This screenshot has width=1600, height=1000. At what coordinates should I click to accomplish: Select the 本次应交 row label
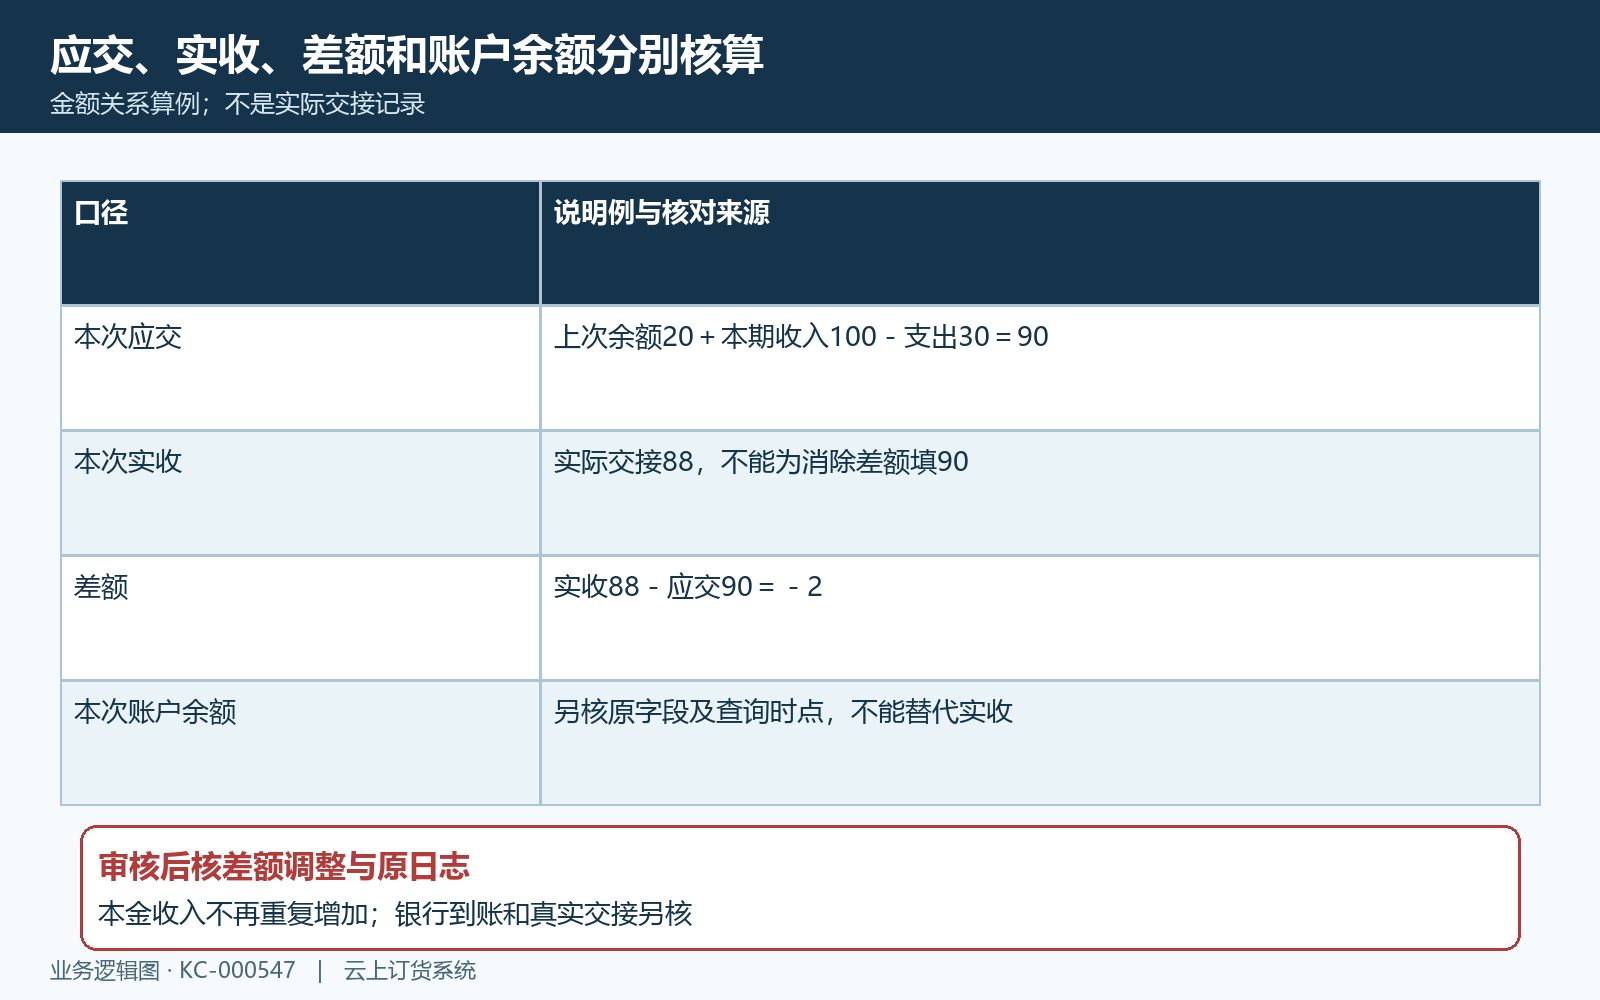pyautogui.click(x=128, y=337)
